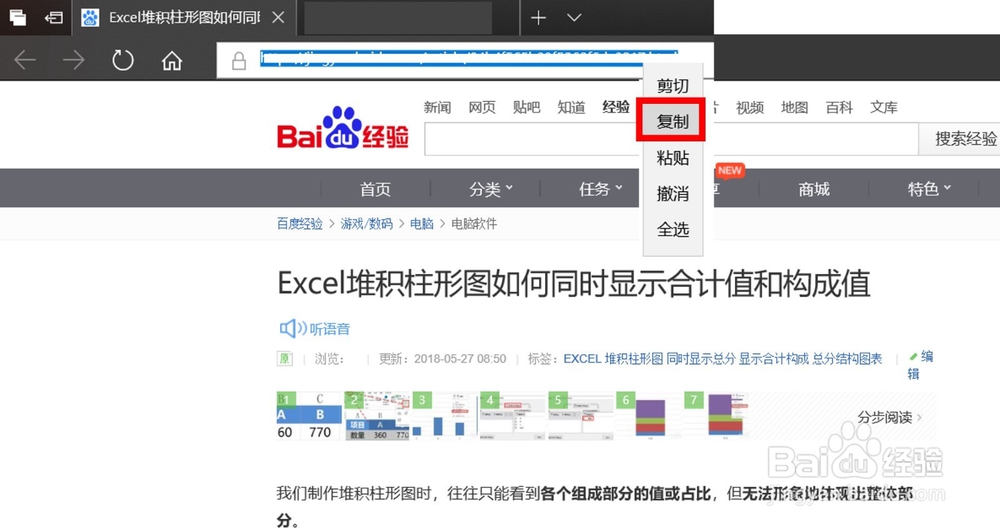Open the 贴吧 link
Viewport: 1000px width, 528px height.
click(x=526, y=107)
